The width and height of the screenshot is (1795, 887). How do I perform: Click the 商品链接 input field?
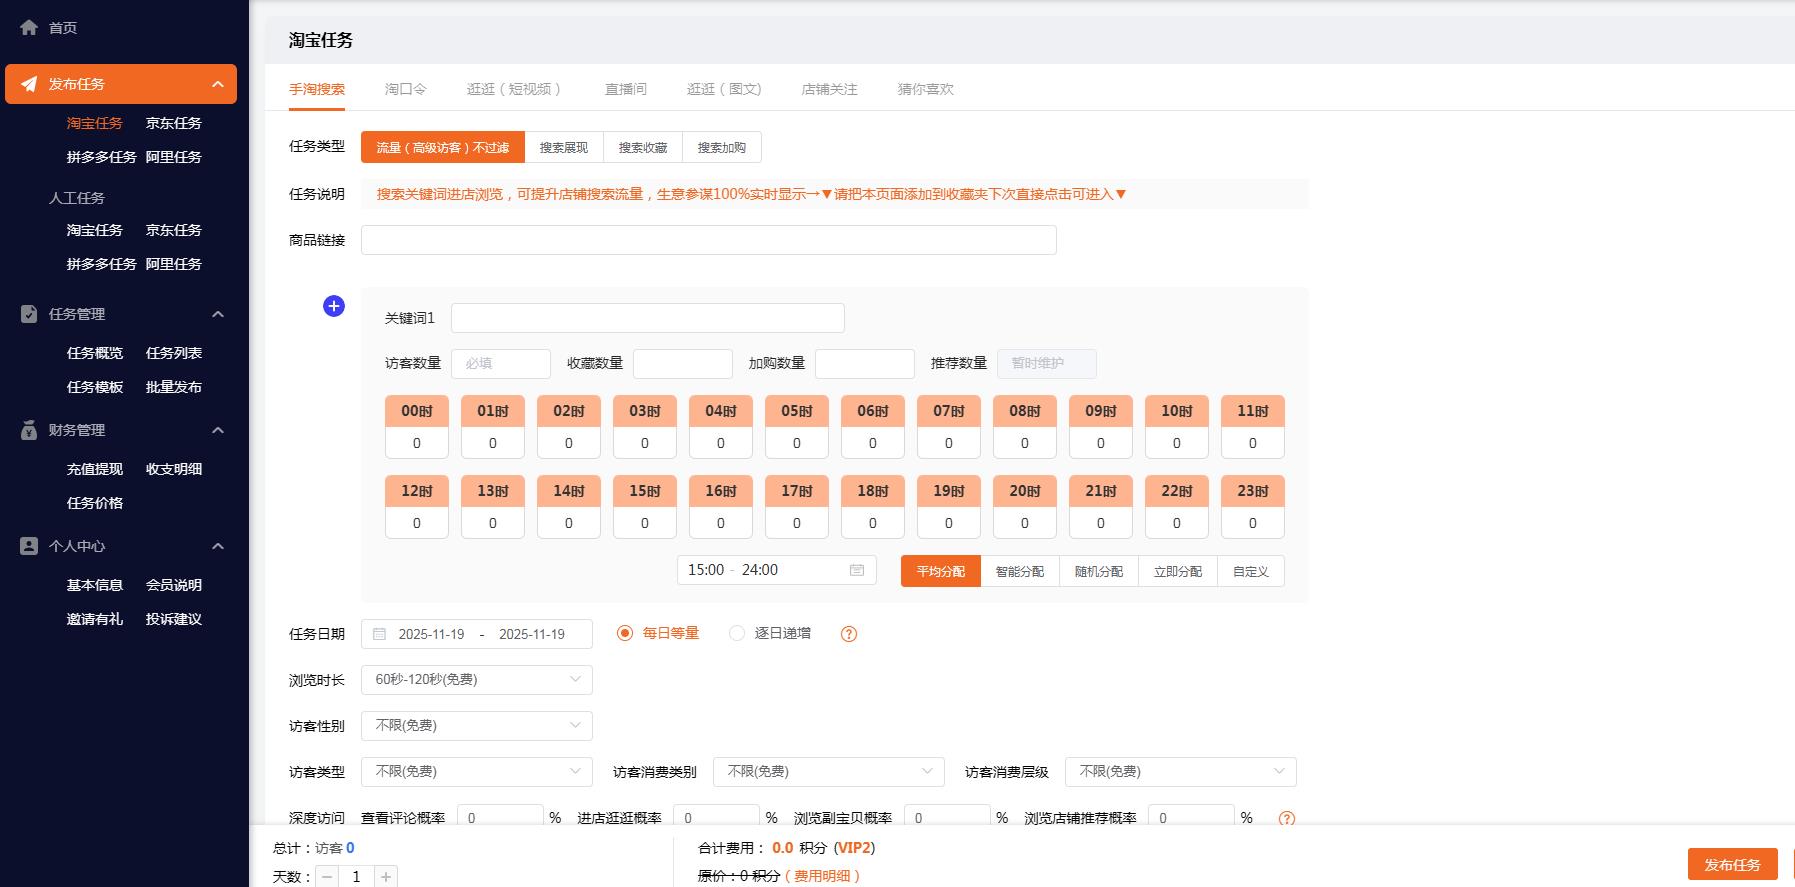708,240
